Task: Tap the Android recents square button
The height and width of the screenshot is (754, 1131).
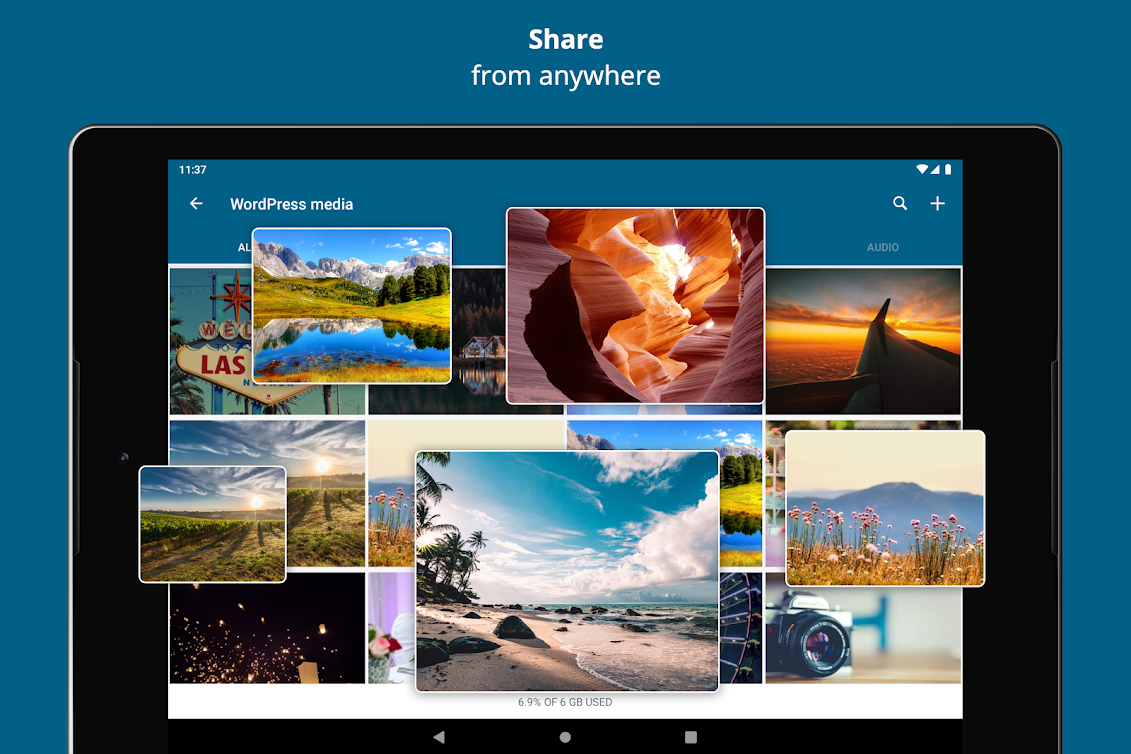Action: (x=691, y=737)
